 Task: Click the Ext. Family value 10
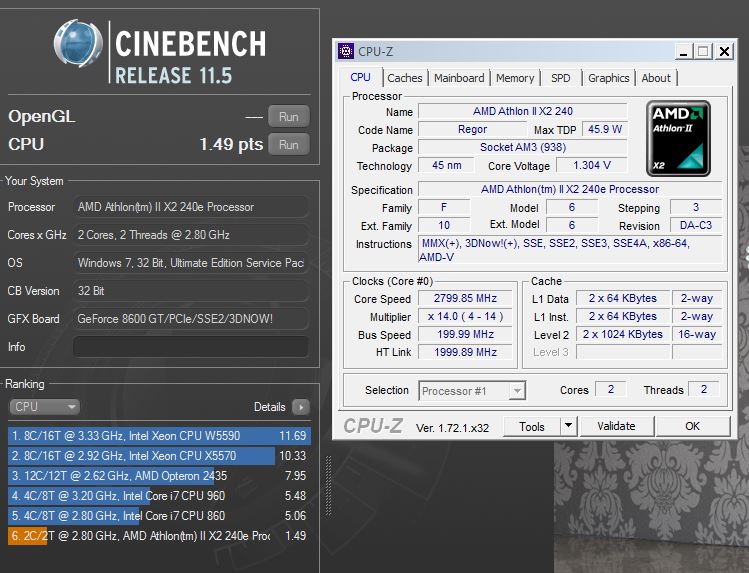pos(444,225)
